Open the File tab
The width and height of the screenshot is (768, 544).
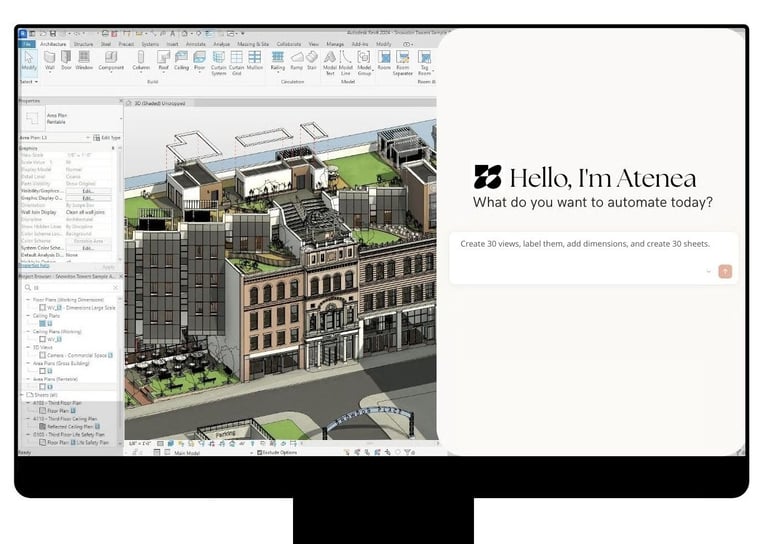27,44
